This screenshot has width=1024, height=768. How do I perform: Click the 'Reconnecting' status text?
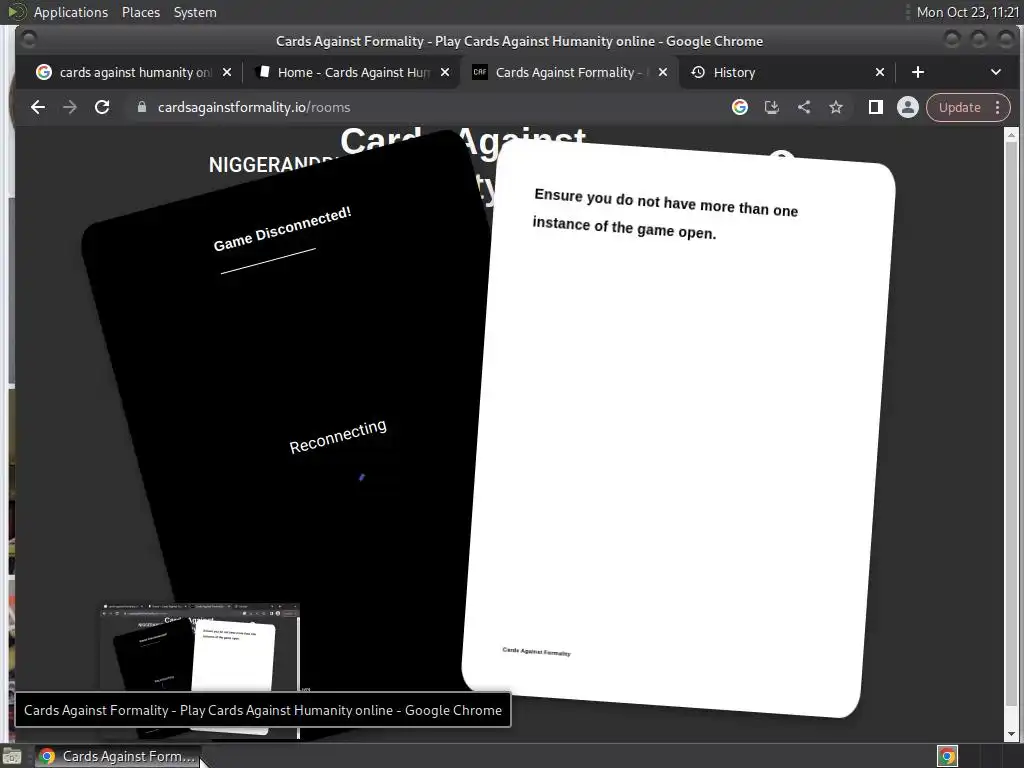point(338,437)
